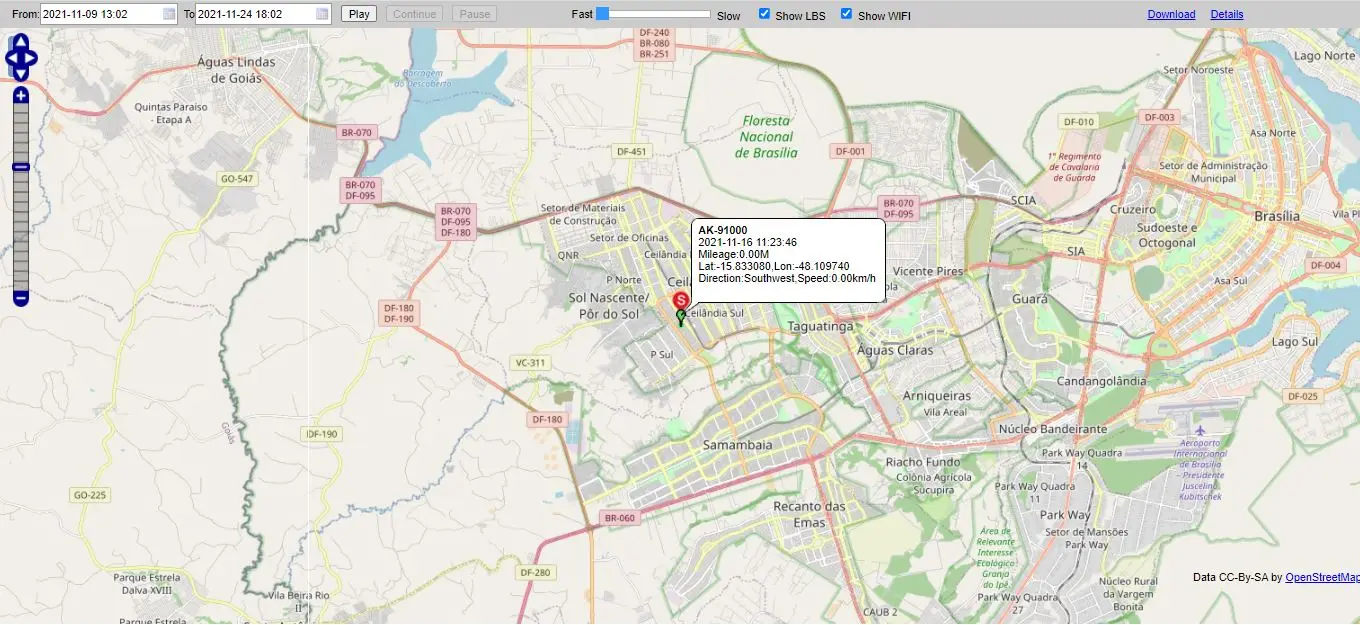This screenshot has height=625, width=1360.
Task: Zoom out using the minus button
Action: 21,297
